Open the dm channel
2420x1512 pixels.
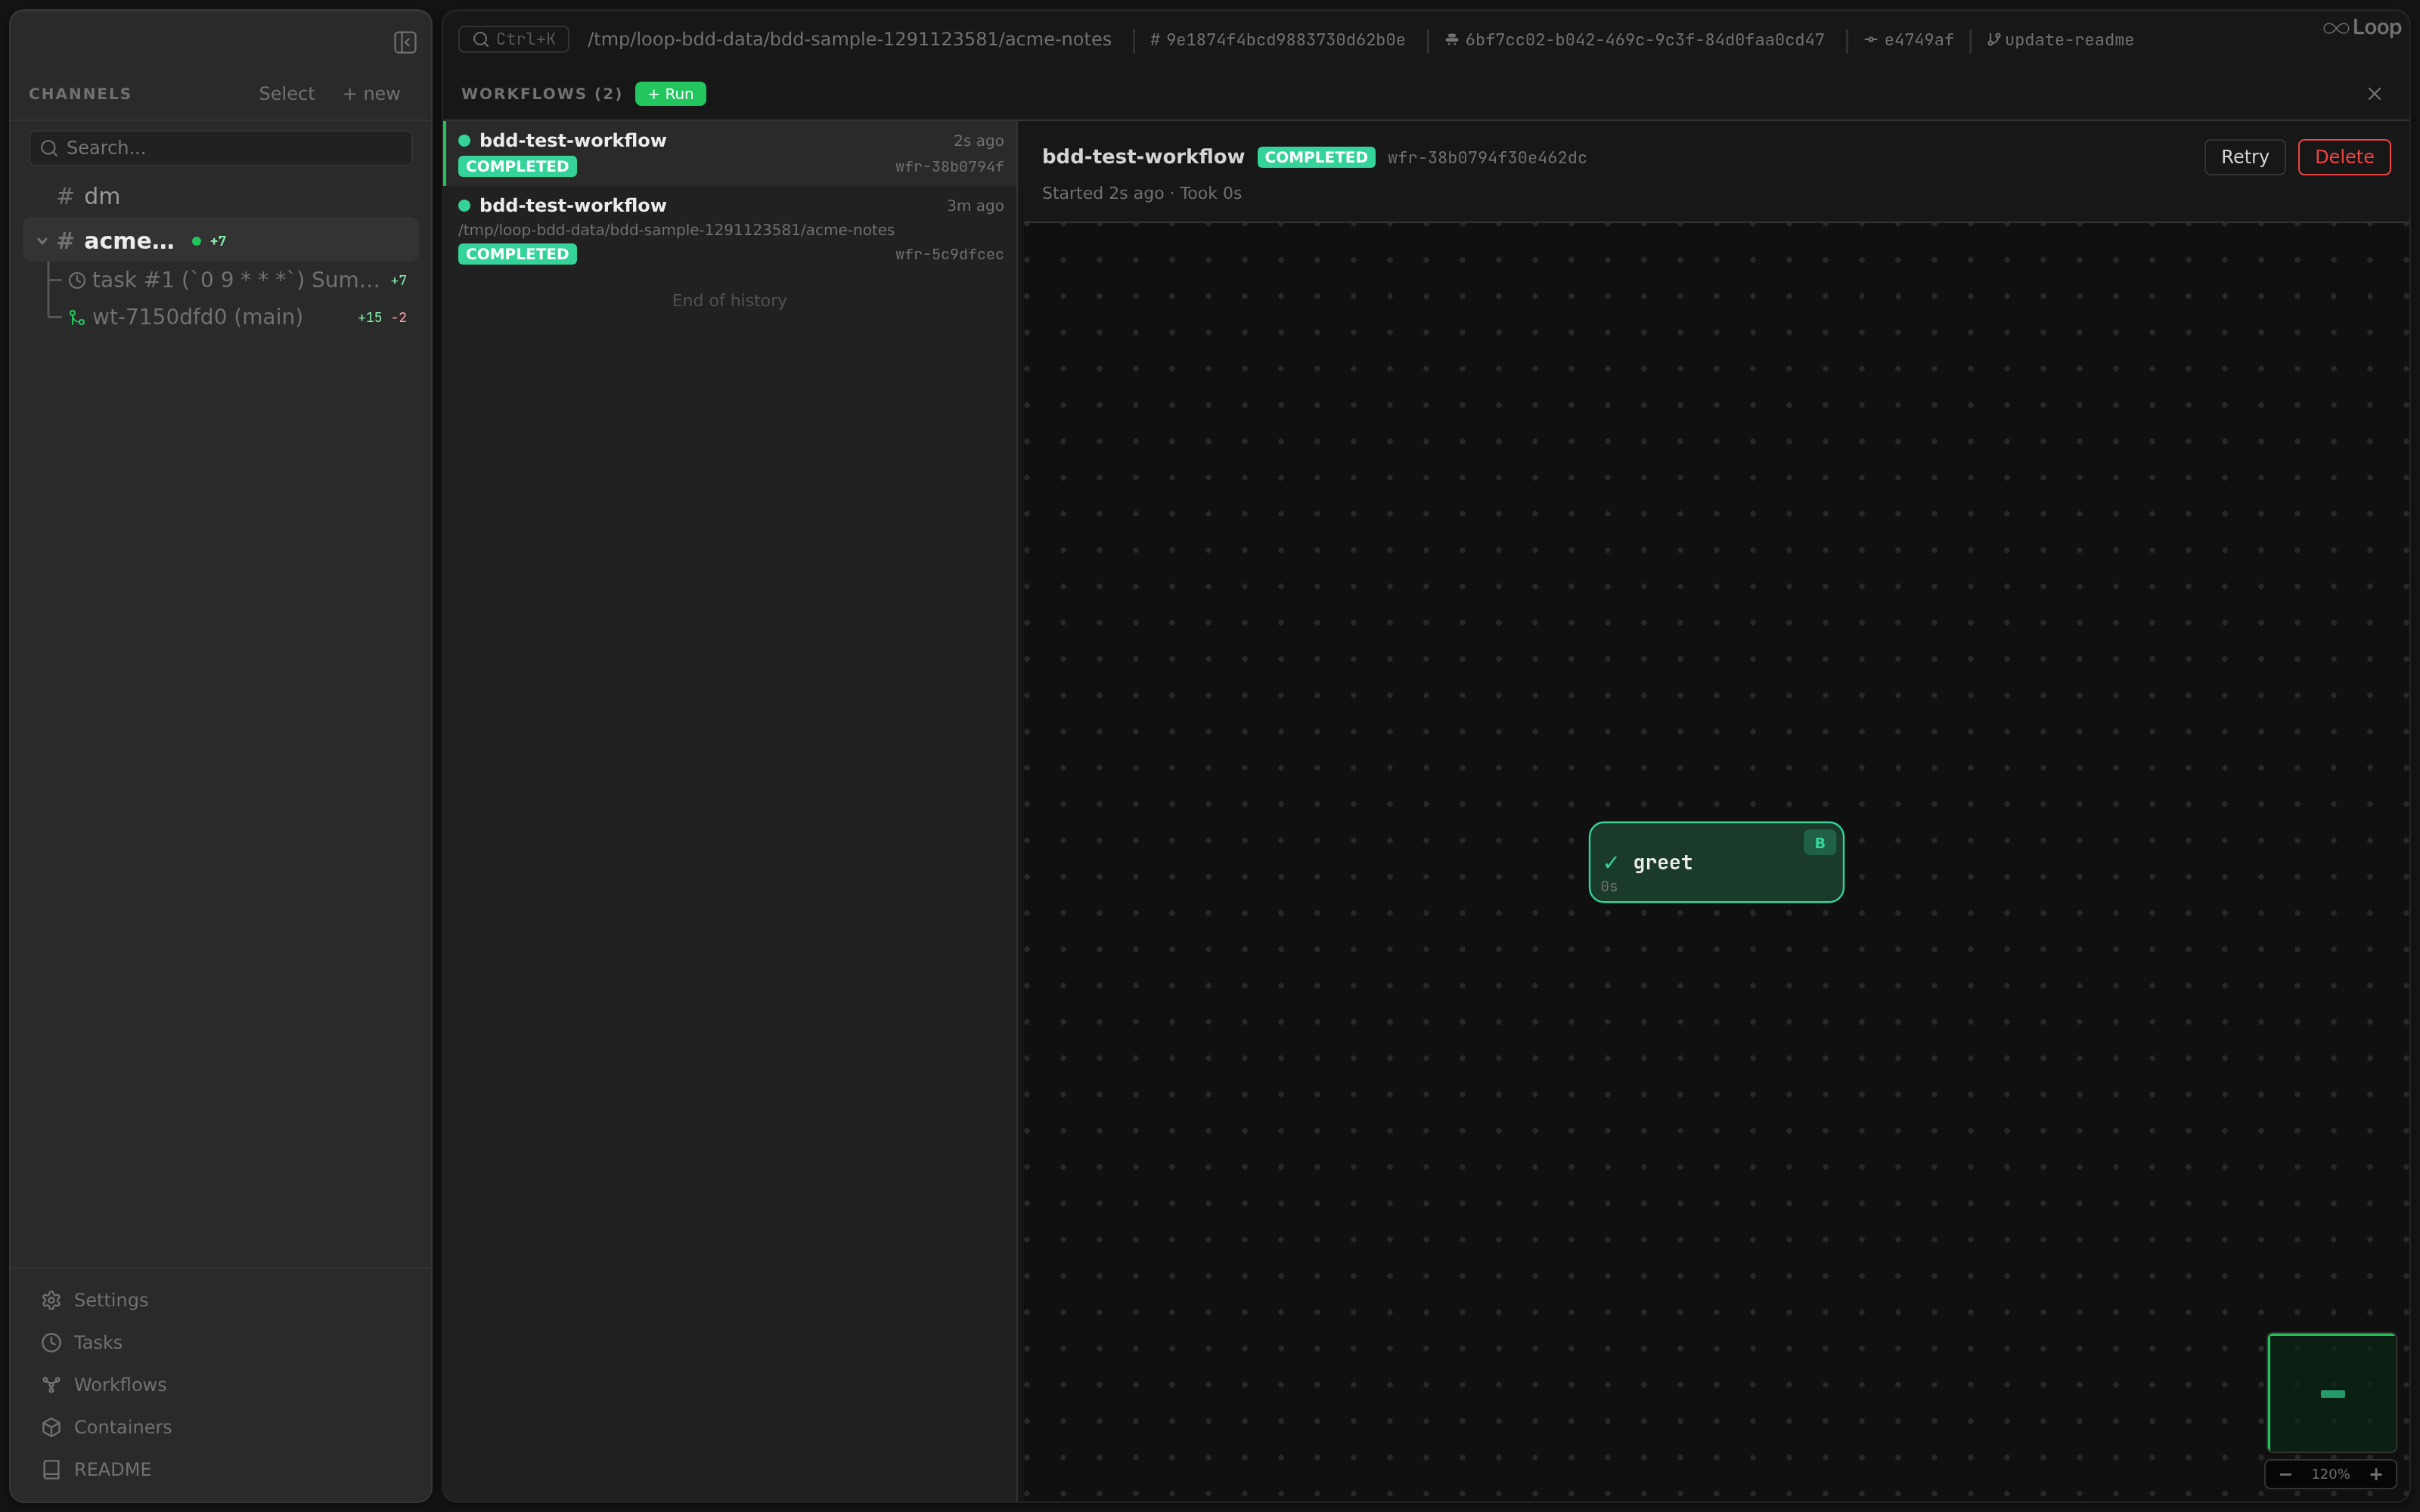tap(220, 196)
